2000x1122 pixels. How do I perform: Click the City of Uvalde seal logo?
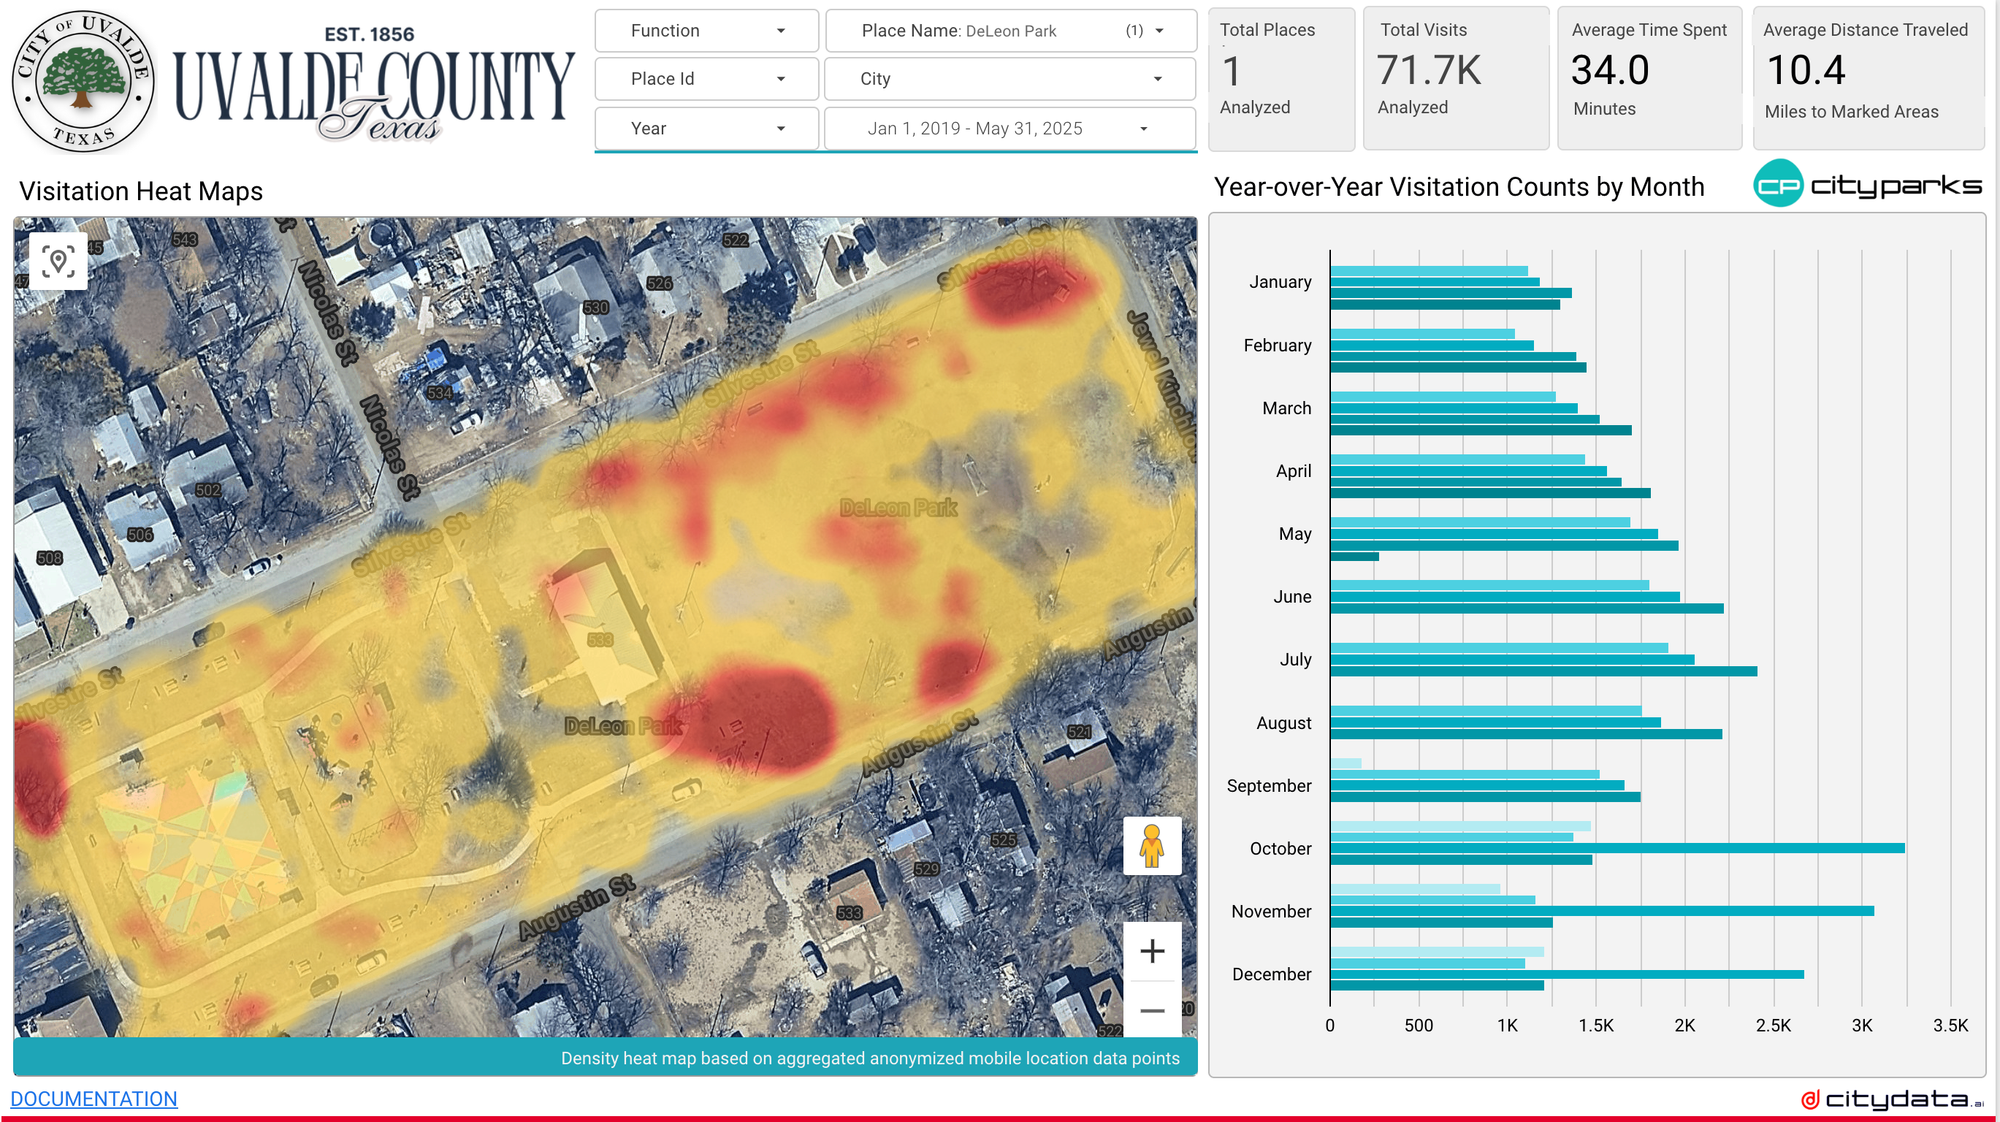click(x=83, y=82)
